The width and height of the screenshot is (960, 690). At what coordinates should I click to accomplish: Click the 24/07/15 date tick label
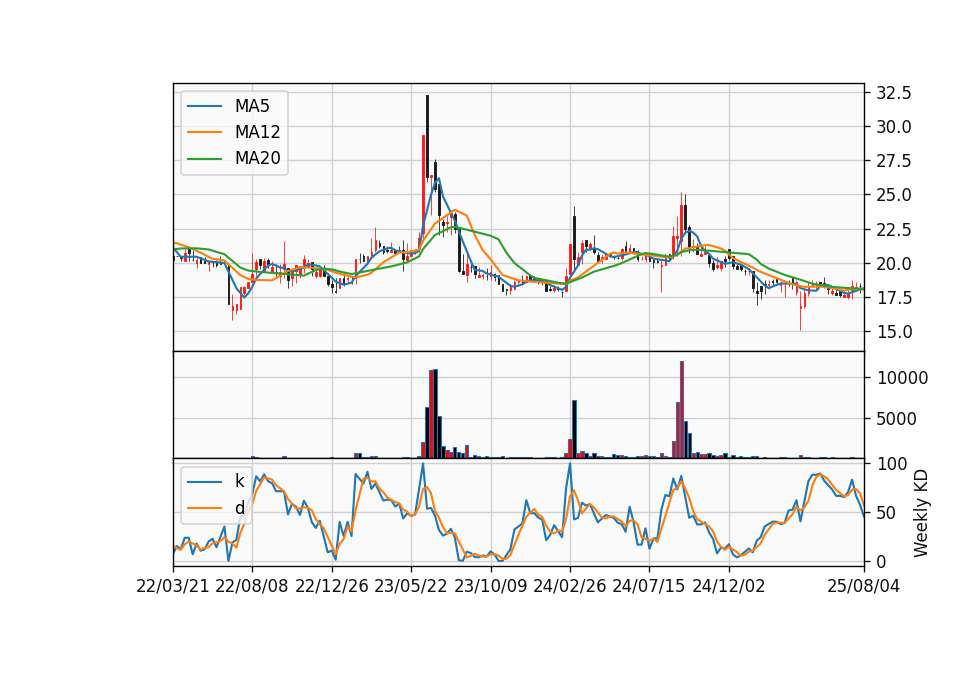649,586
